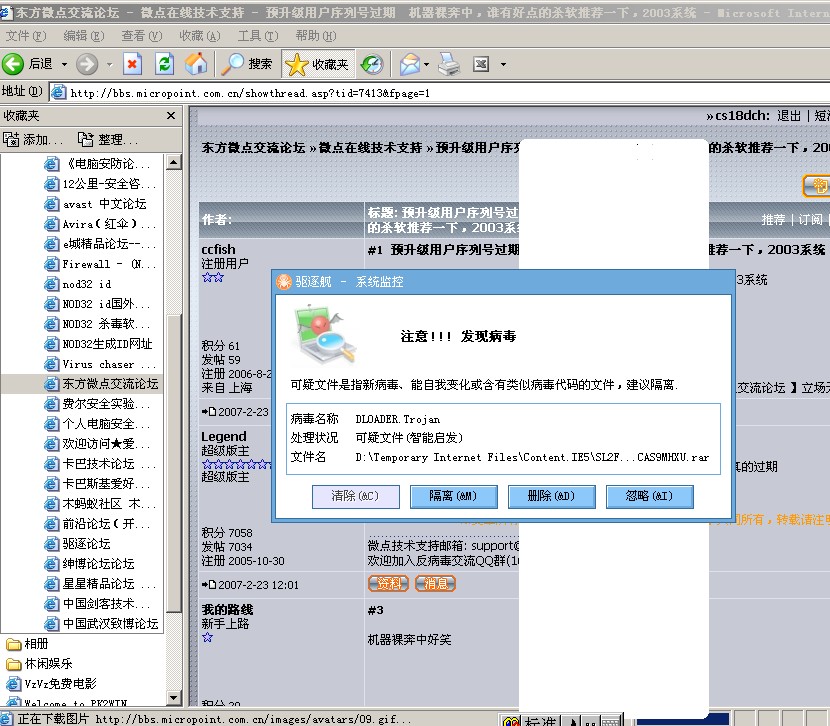The image size is (830, 726).
Task: Click Favorites list scroll down arrow
Action: 174,698
